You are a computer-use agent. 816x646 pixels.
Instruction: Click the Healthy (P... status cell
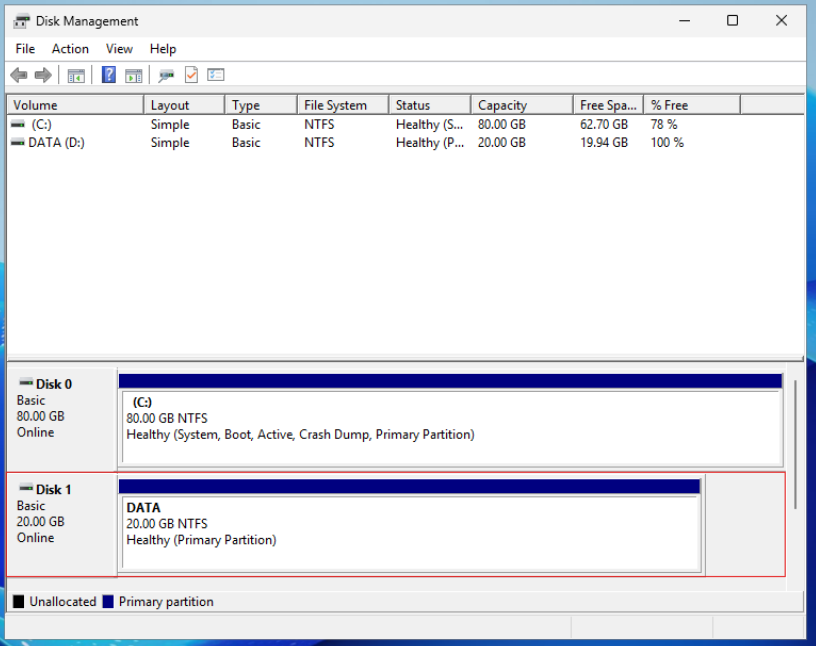(430, 142)
